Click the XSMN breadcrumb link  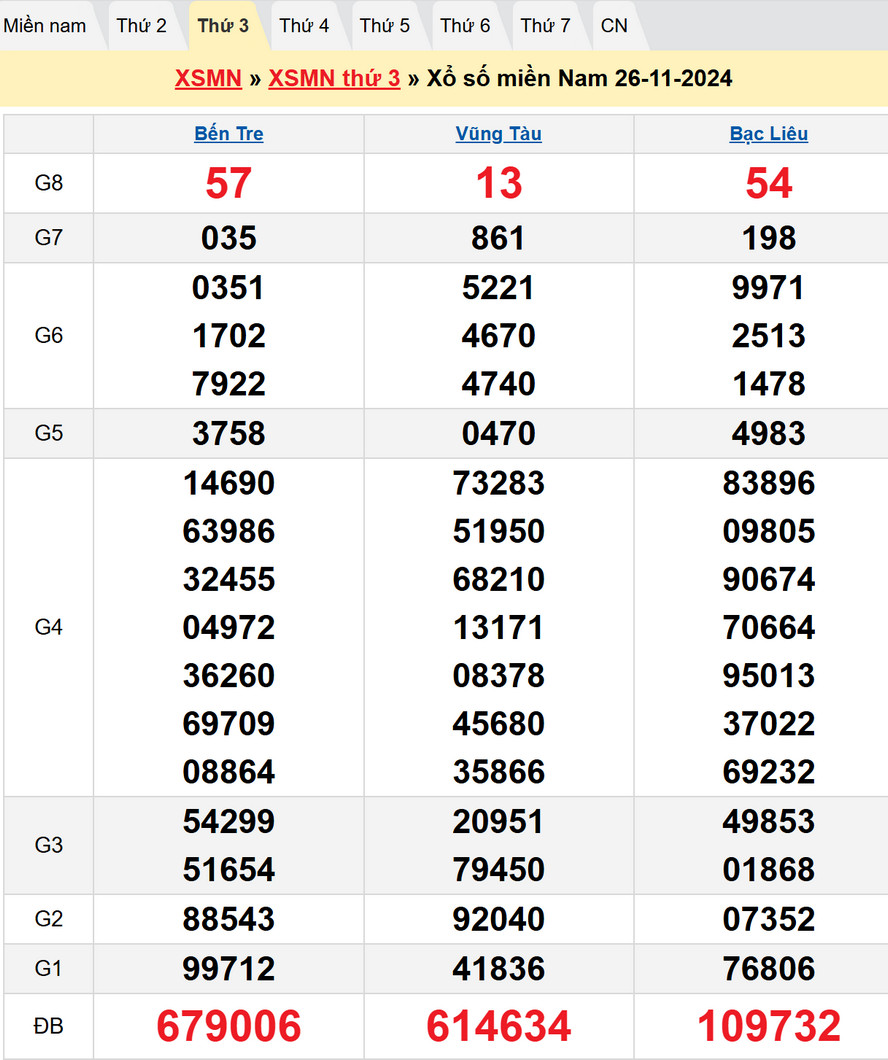coord(208,79)
